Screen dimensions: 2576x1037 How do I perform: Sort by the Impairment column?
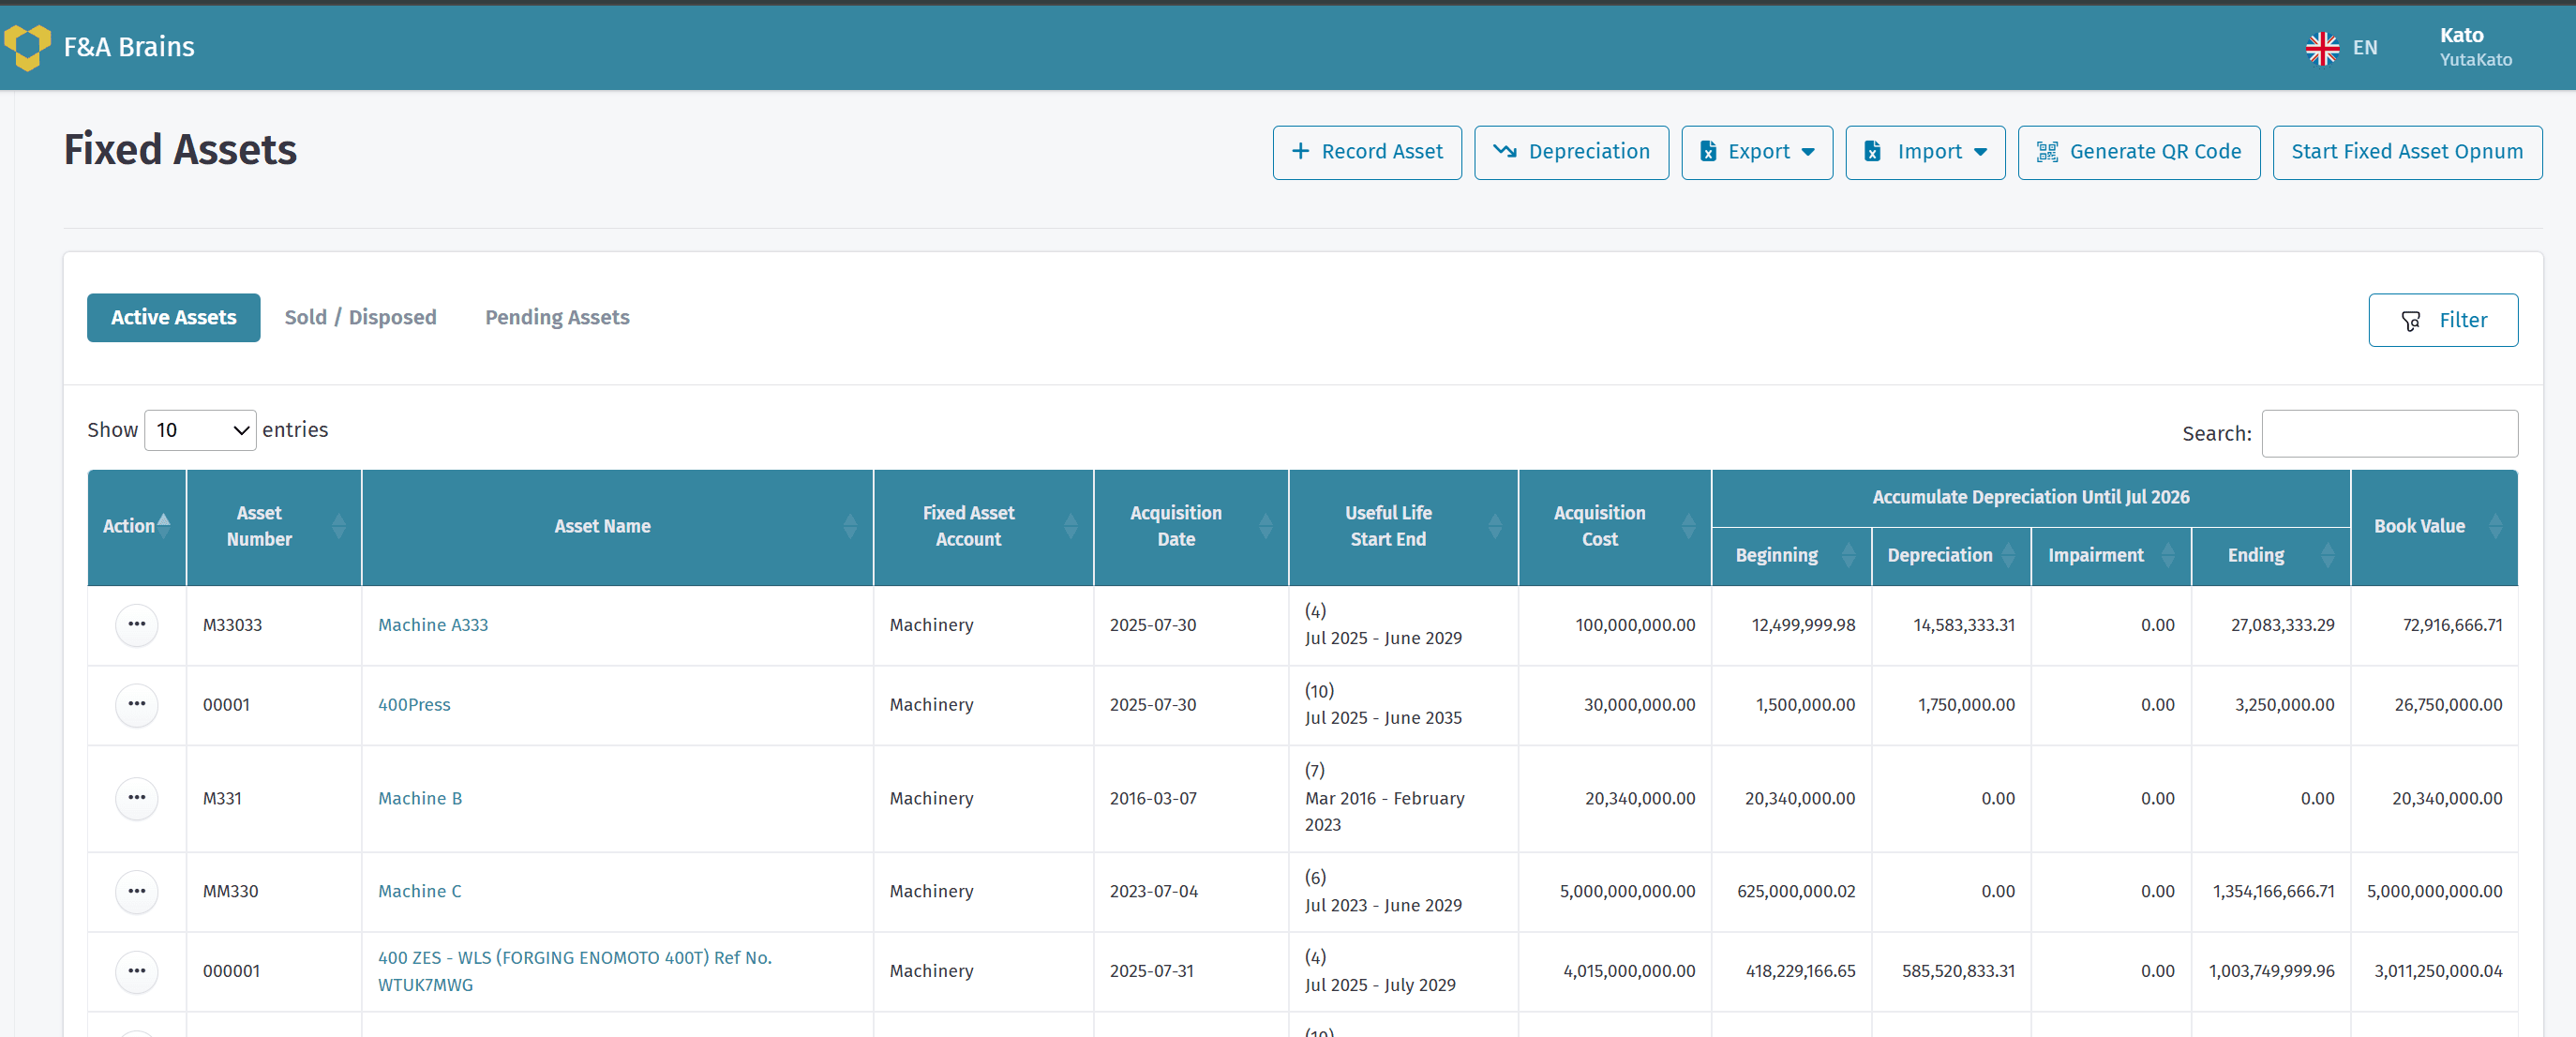[x=2169, y=555]
